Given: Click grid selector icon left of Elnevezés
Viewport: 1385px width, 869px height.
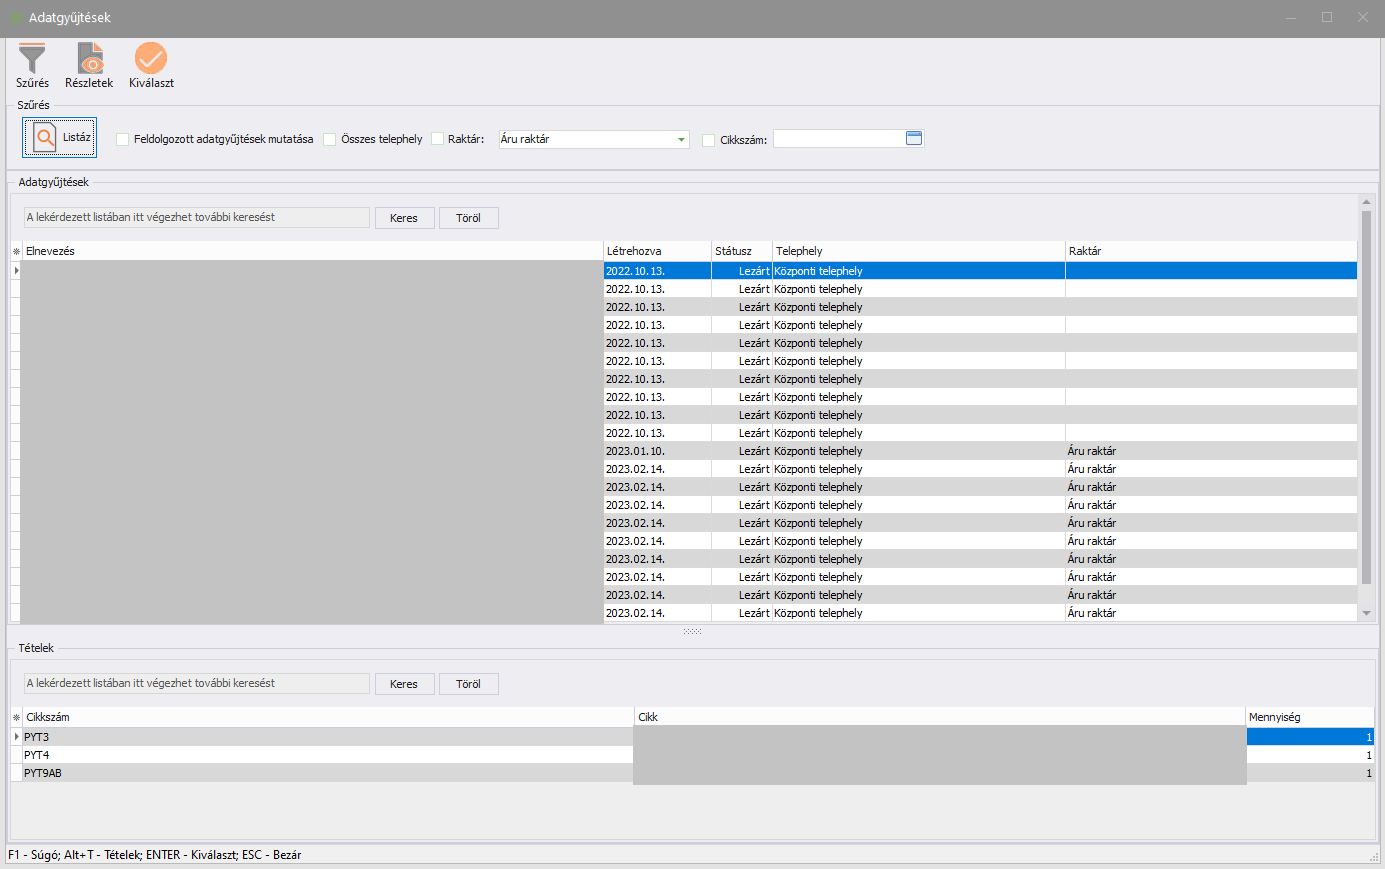Looking at the screenshot, I should point(16,252).
